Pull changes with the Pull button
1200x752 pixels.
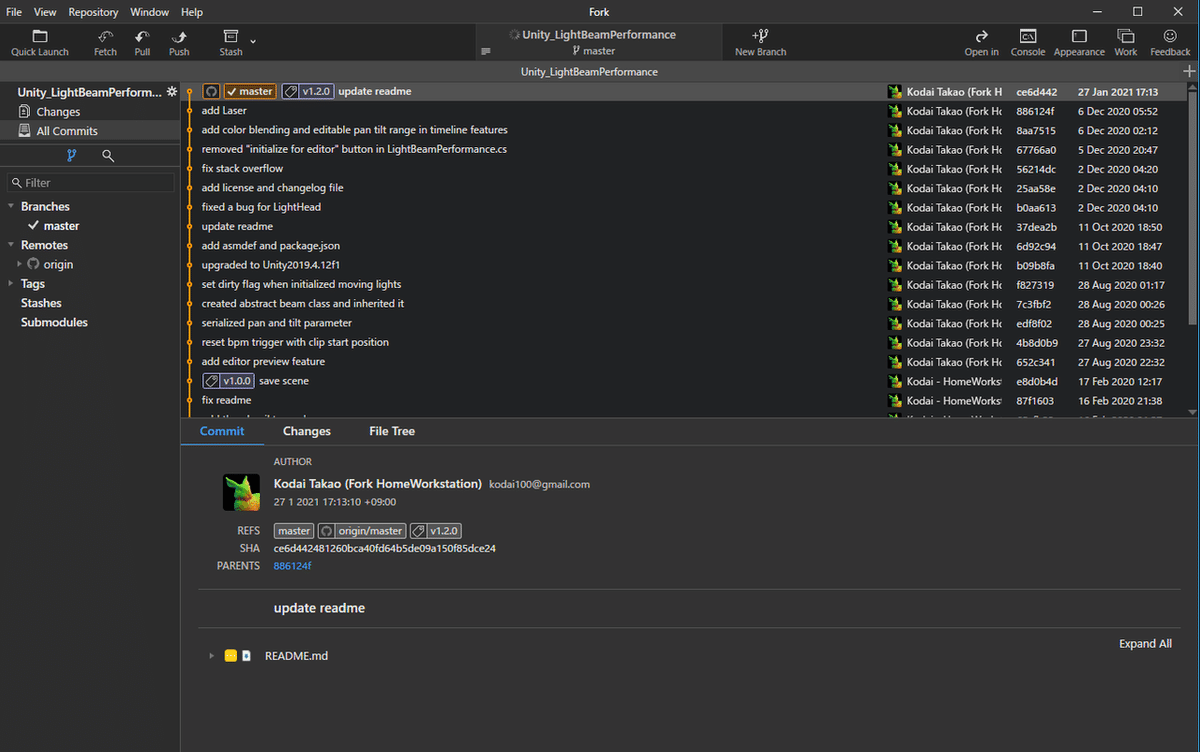point(142,43)
